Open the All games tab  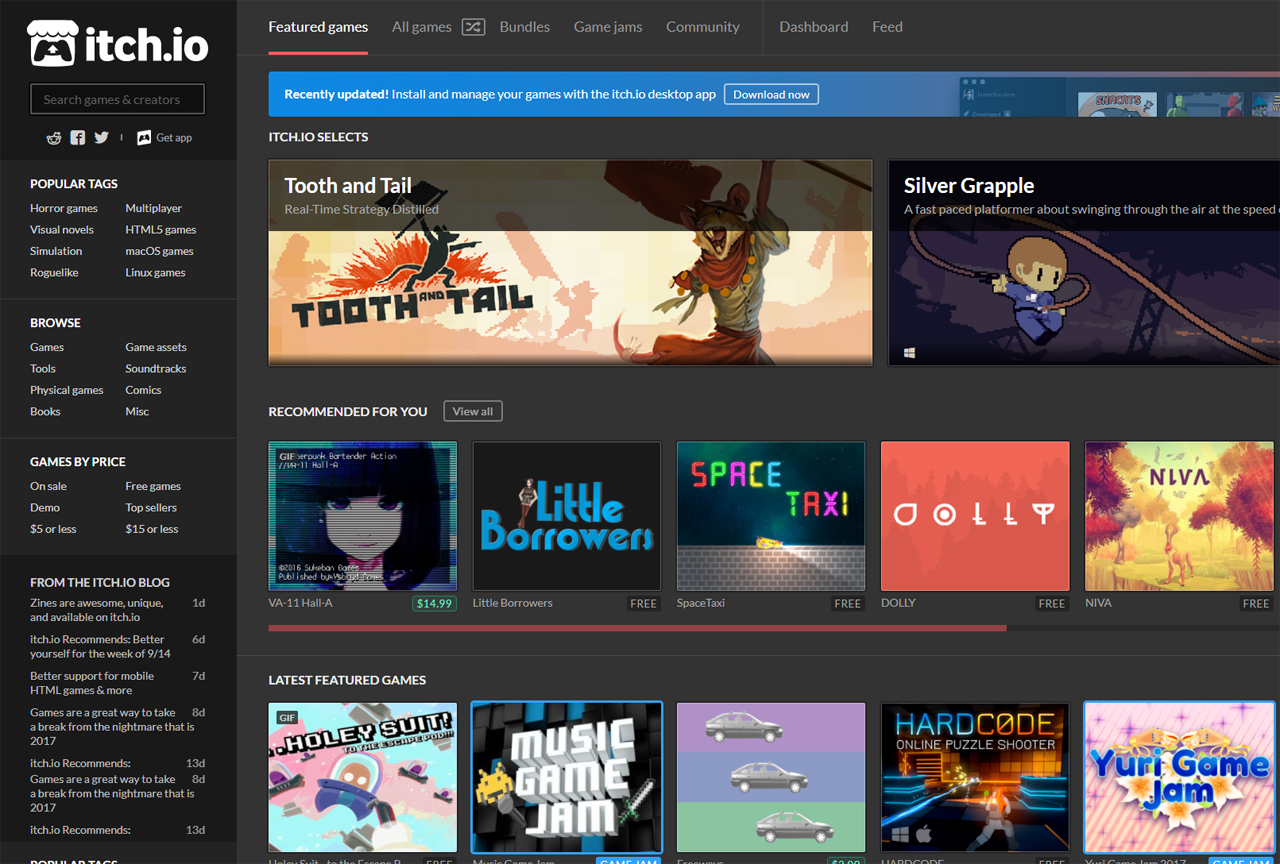pos(422,27)
